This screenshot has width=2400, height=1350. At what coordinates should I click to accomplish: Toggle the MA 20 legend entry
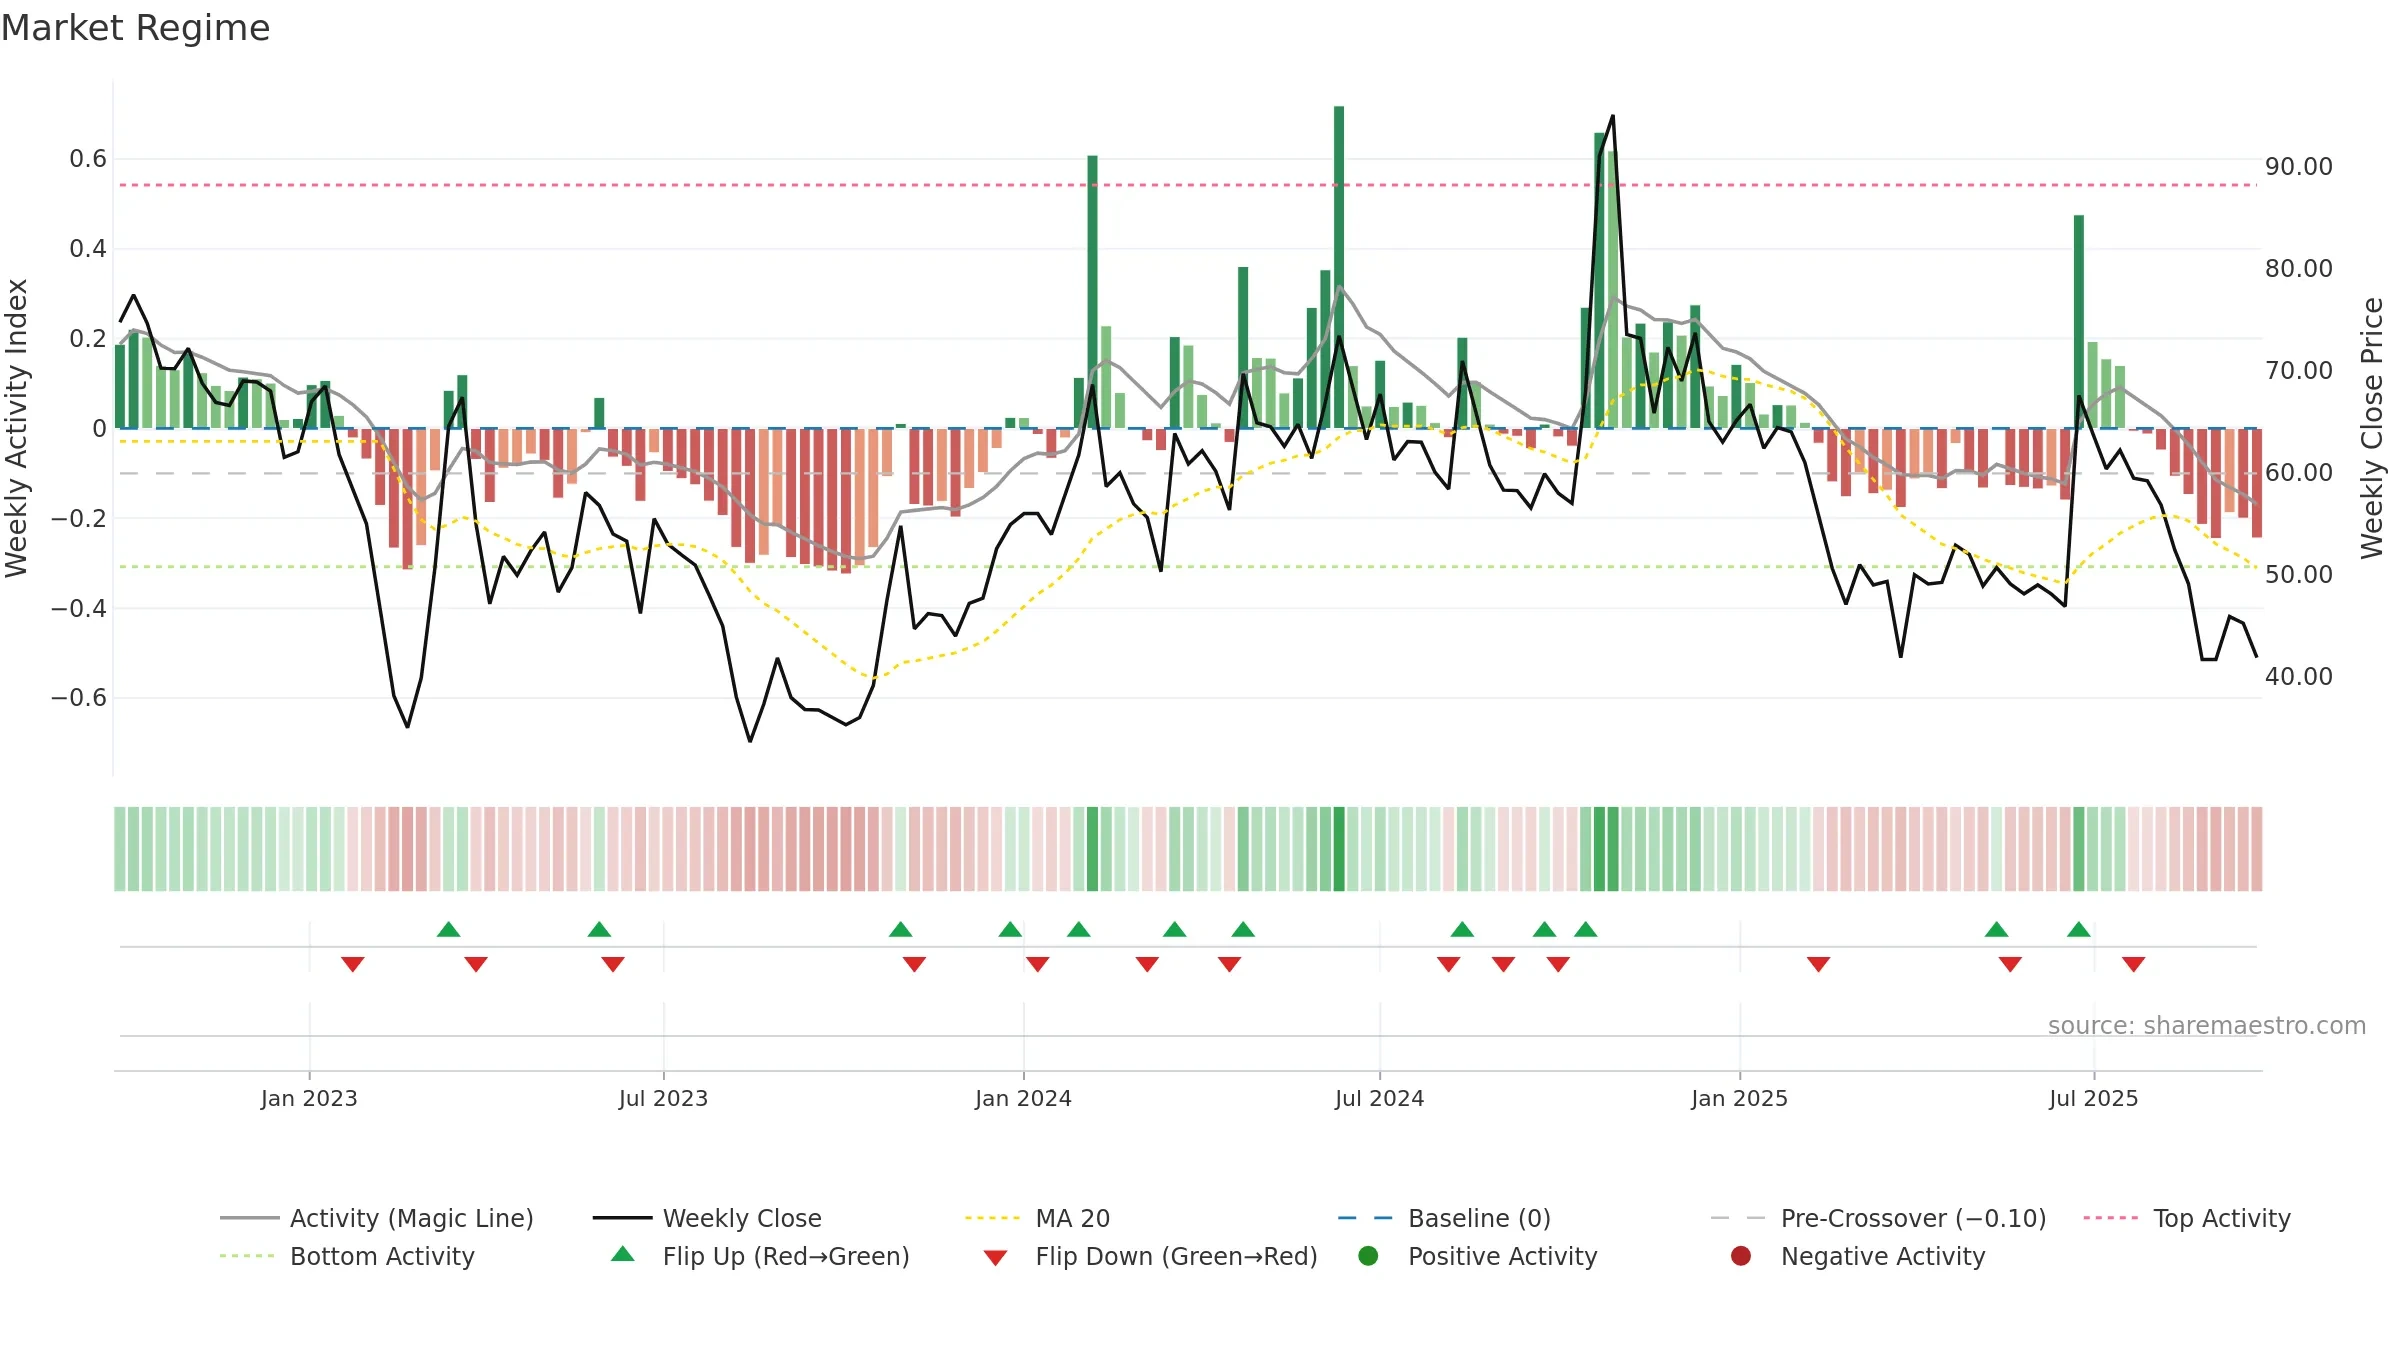[1037, 1218]
